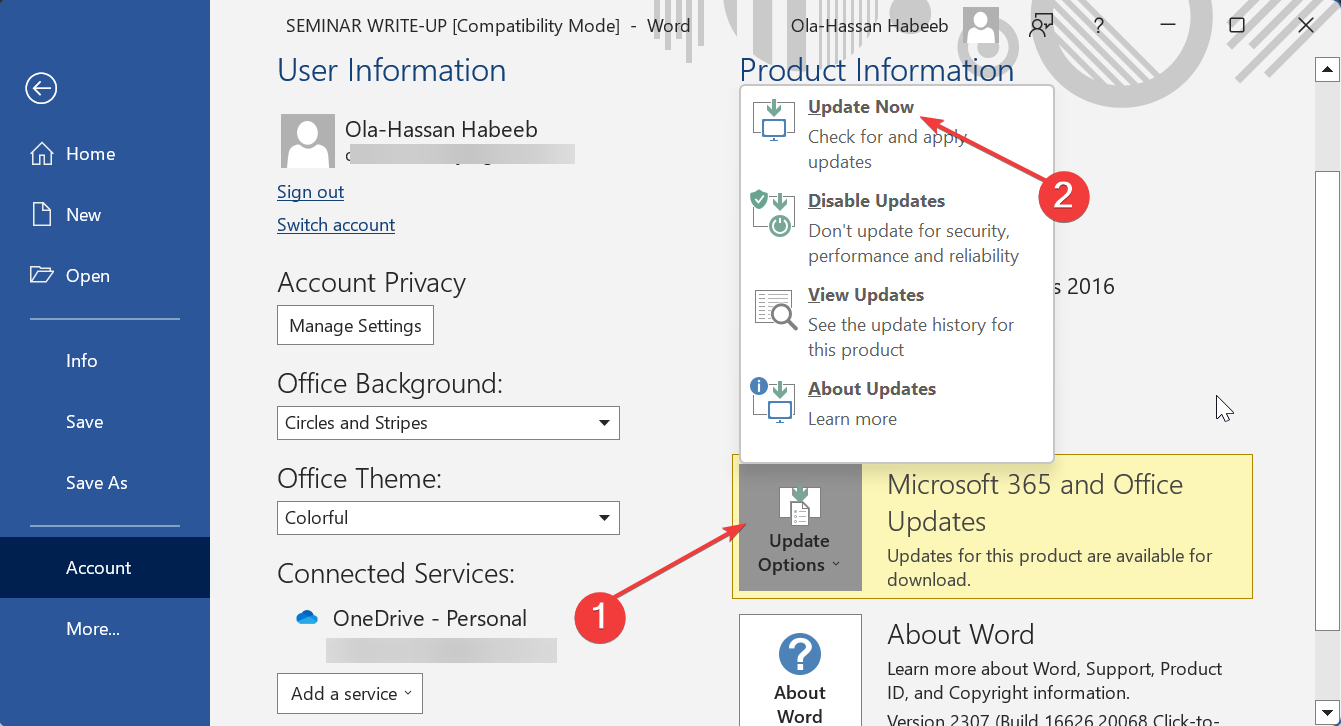Click the Update Now icon
The width and height of the screenshot is (1341, 726).
[772, 119]
